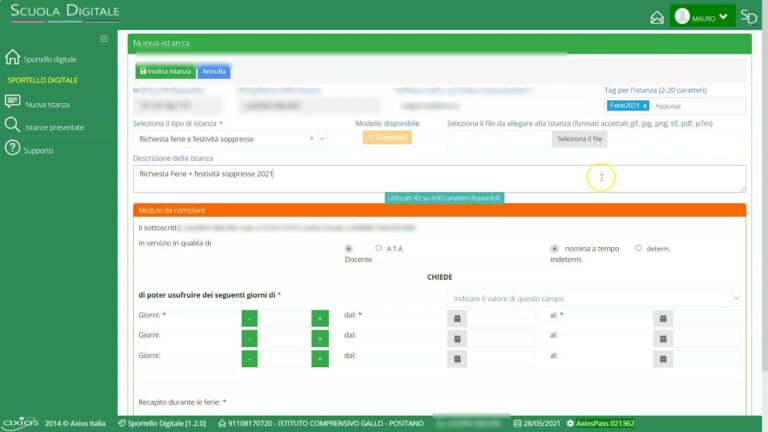The width and height of the screenshot is (768, 432).
Task: Click the characters used counter label
Action: click(444, 198)
